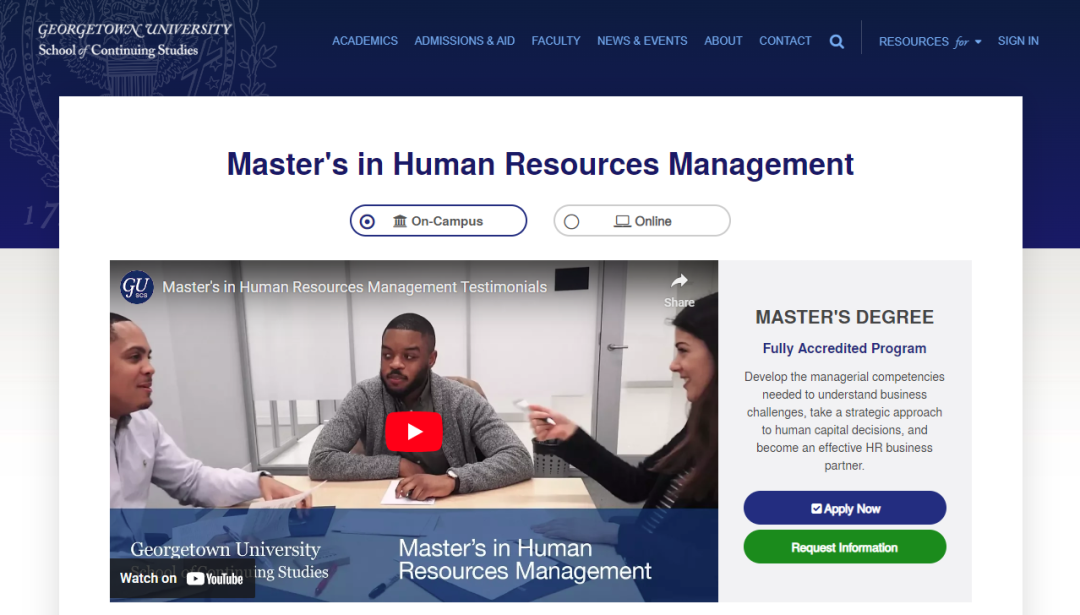Navigate to the Contact page
The height and width of the screenshot is (615, 1080).
785,41
